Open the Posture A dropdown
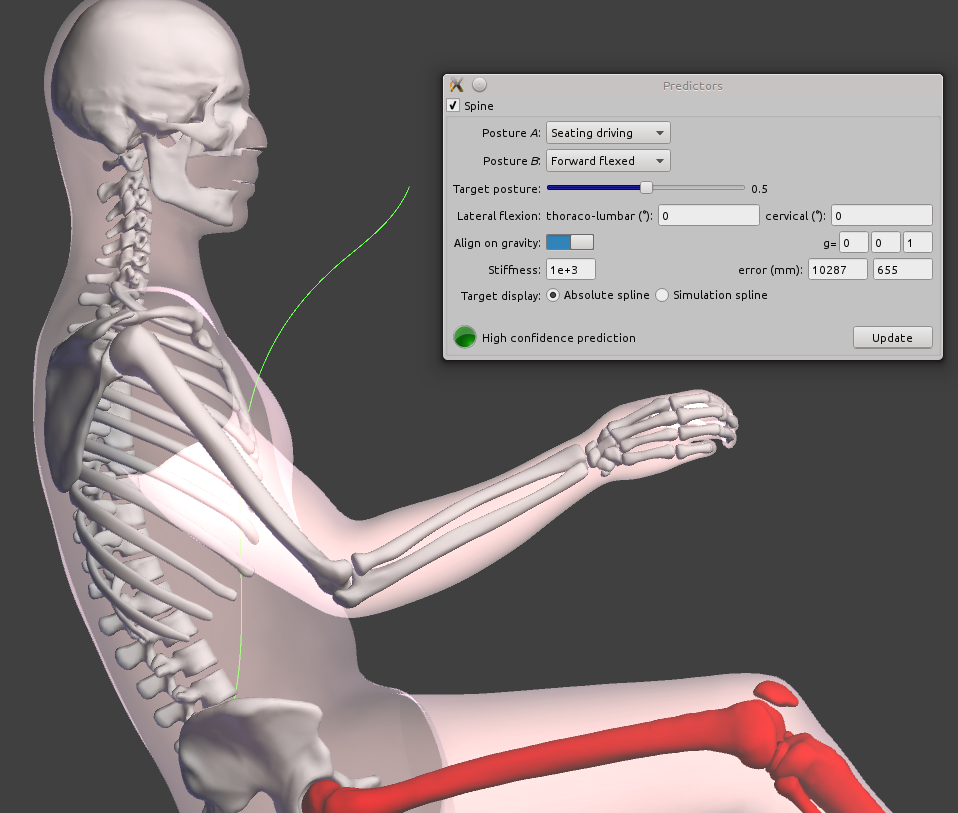This screenshot has height=813, width=958. click(x=608, y=133)
